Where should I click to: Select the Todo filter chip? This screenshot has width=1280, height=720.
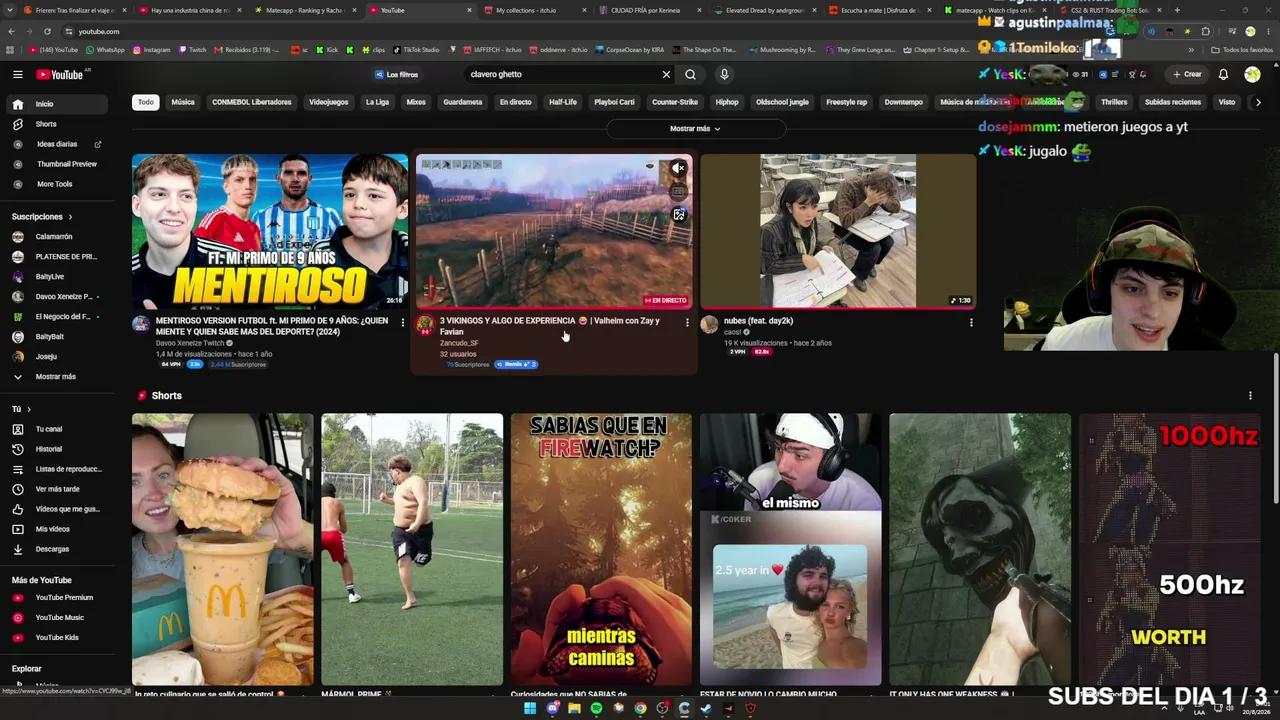[146, 102]
